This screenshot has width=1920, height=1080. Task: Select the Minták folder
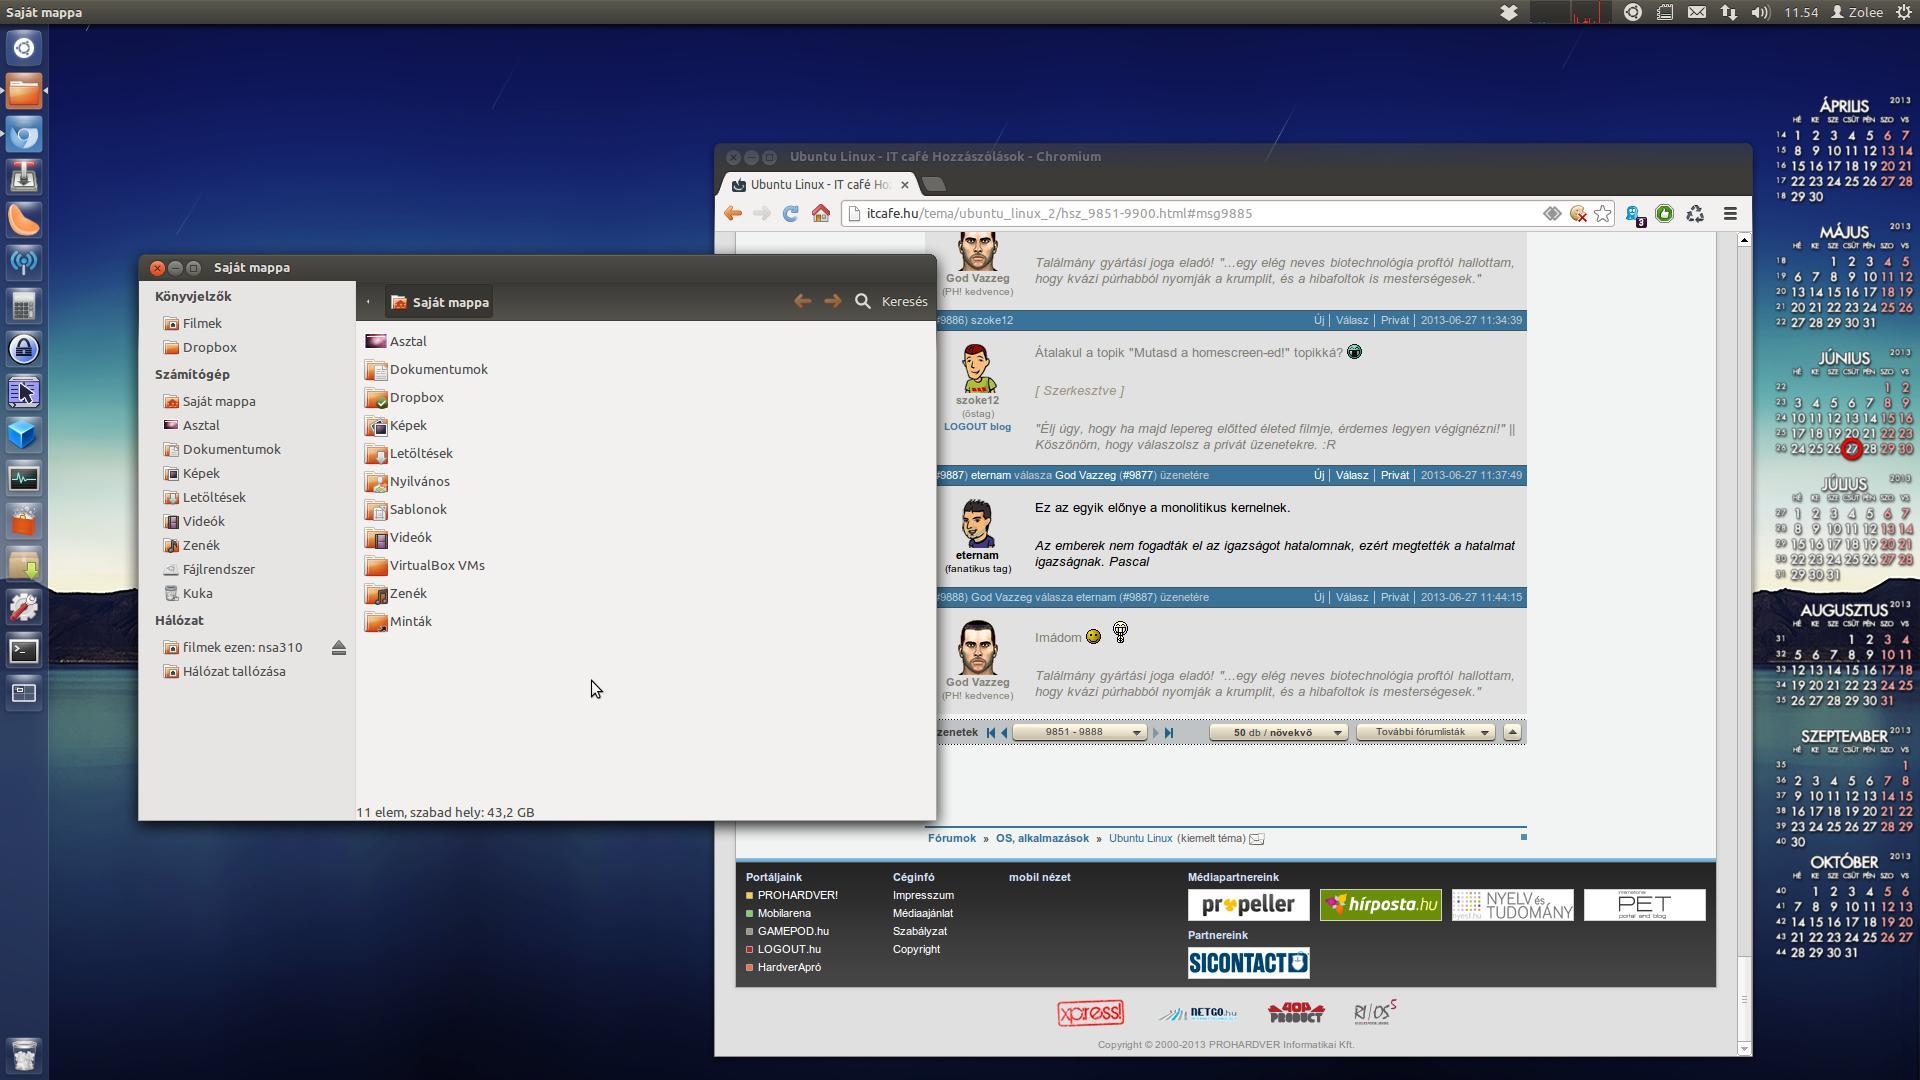399,621
